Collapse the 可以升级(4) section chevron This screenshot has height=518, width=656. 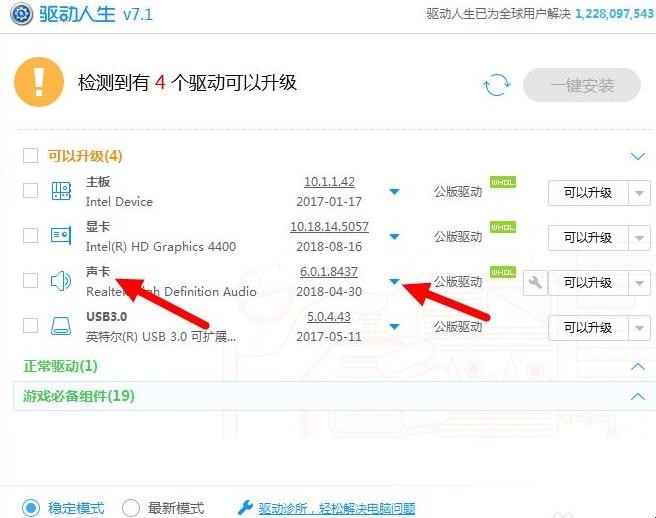tap(638, 156)
